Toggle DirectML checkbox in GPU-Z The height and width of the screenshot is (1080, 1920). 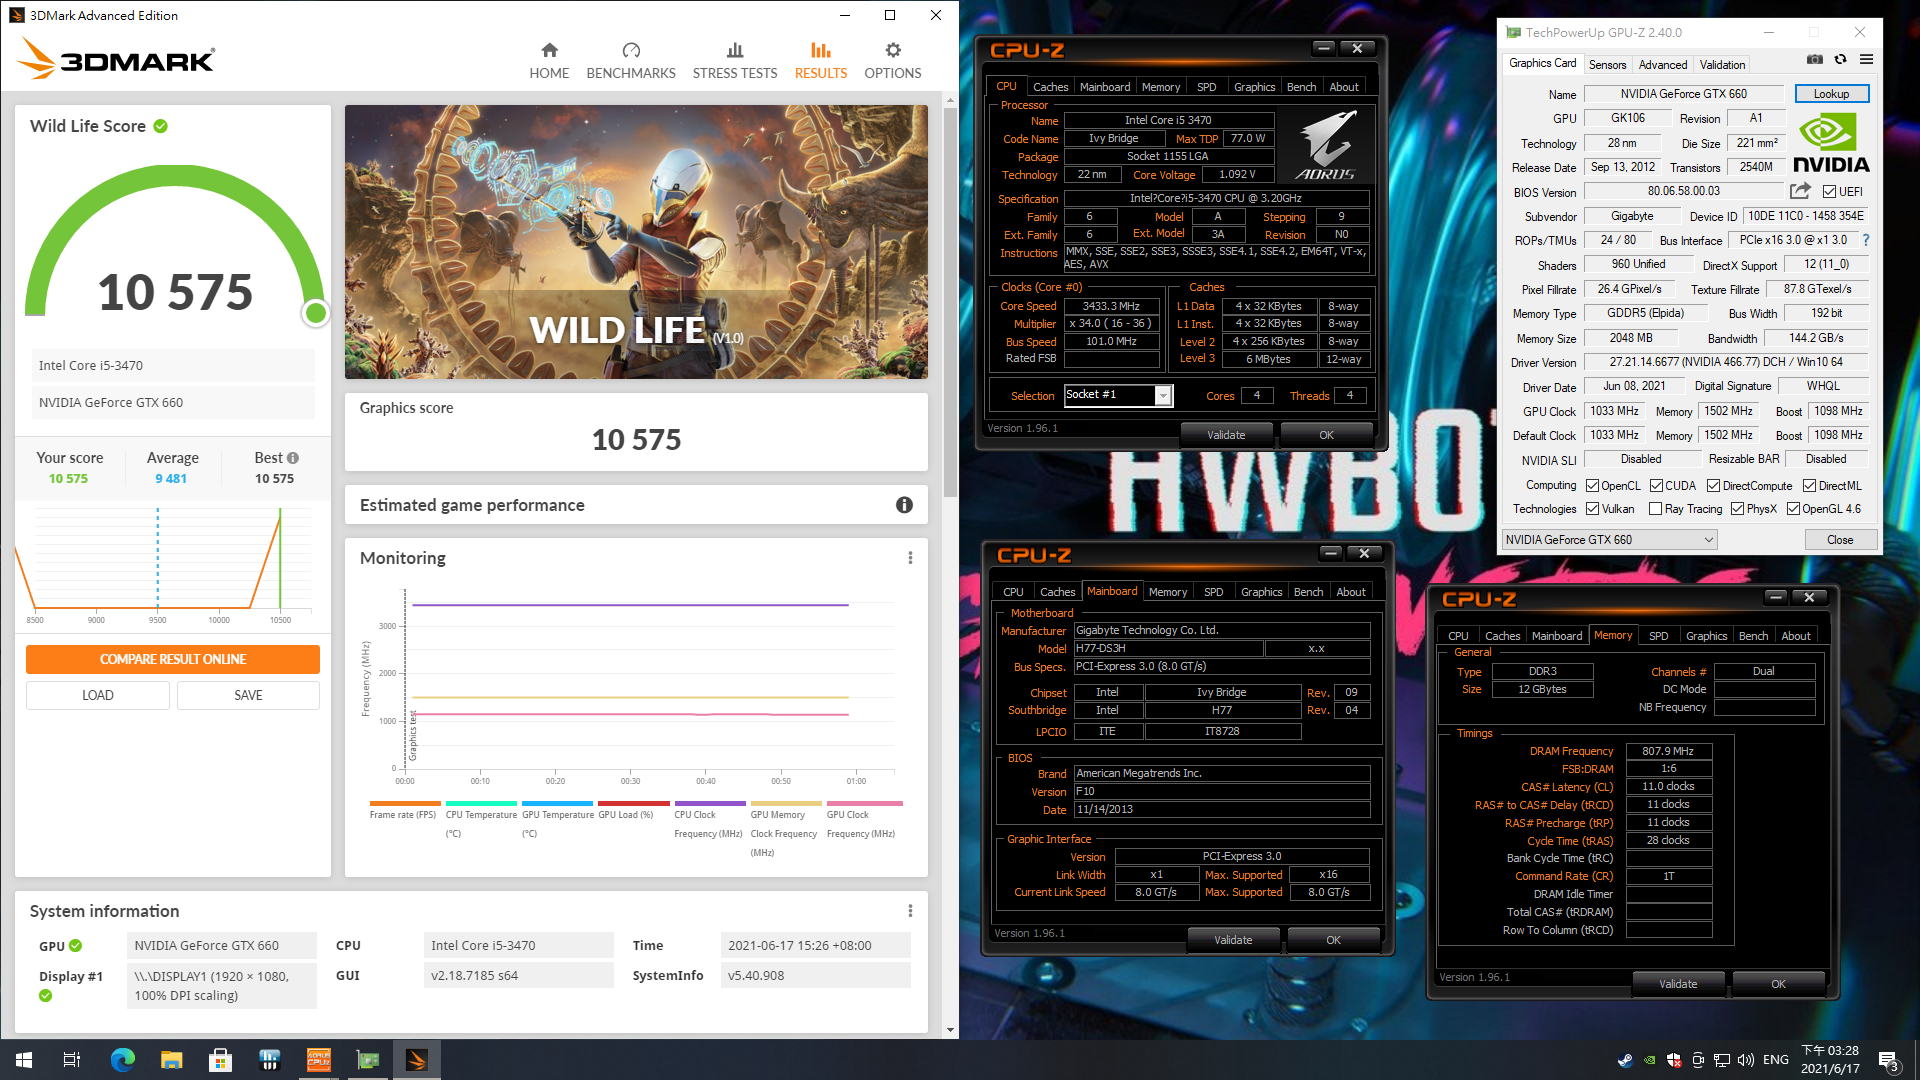tap(1809, 486)
